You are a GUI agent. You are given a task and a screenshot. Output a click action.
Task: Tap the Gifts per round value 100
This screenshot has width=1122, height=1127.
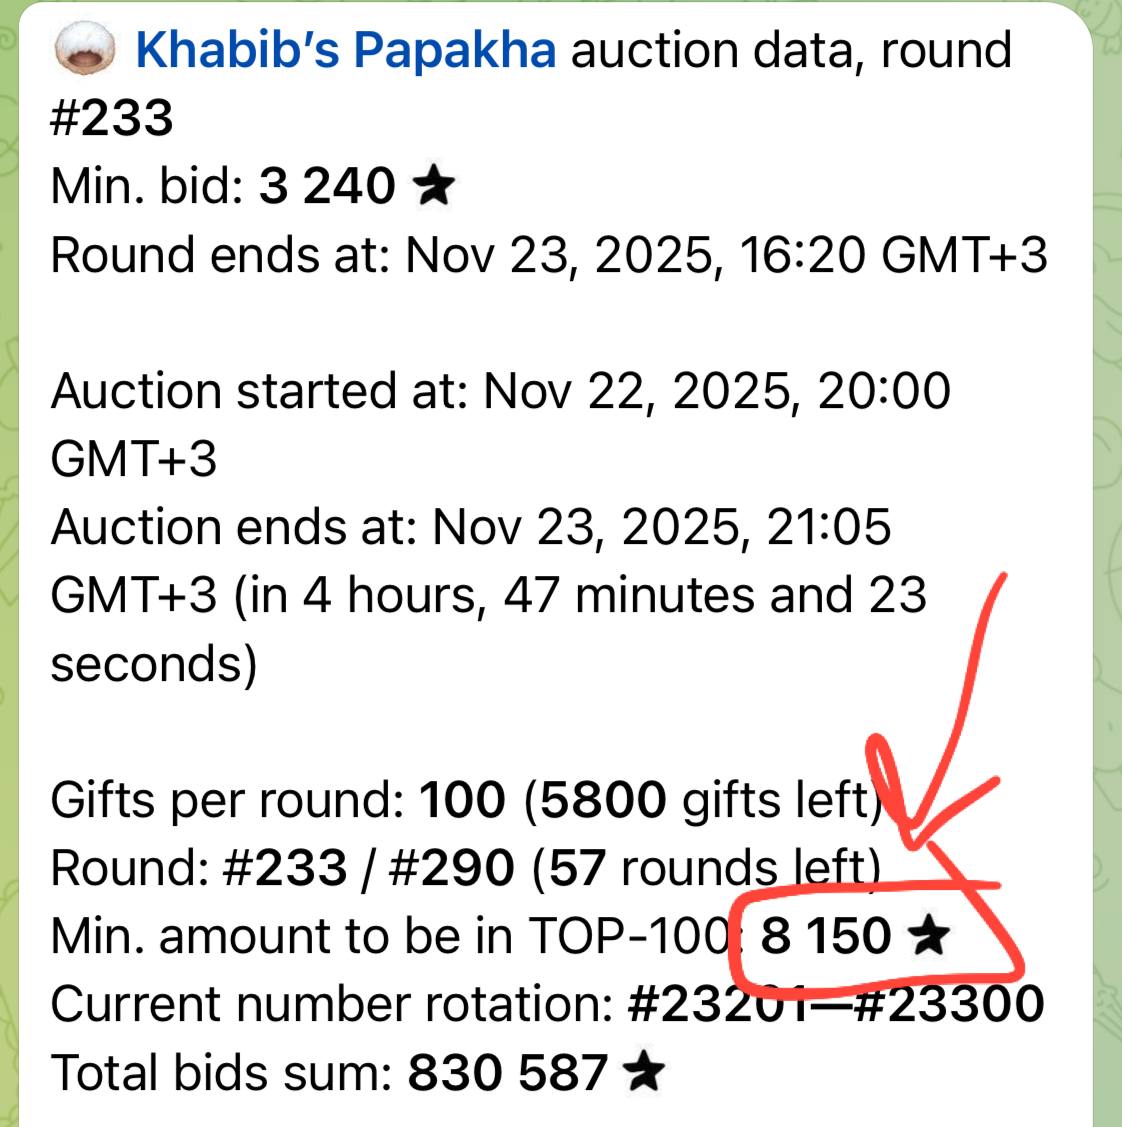point(462,800)
